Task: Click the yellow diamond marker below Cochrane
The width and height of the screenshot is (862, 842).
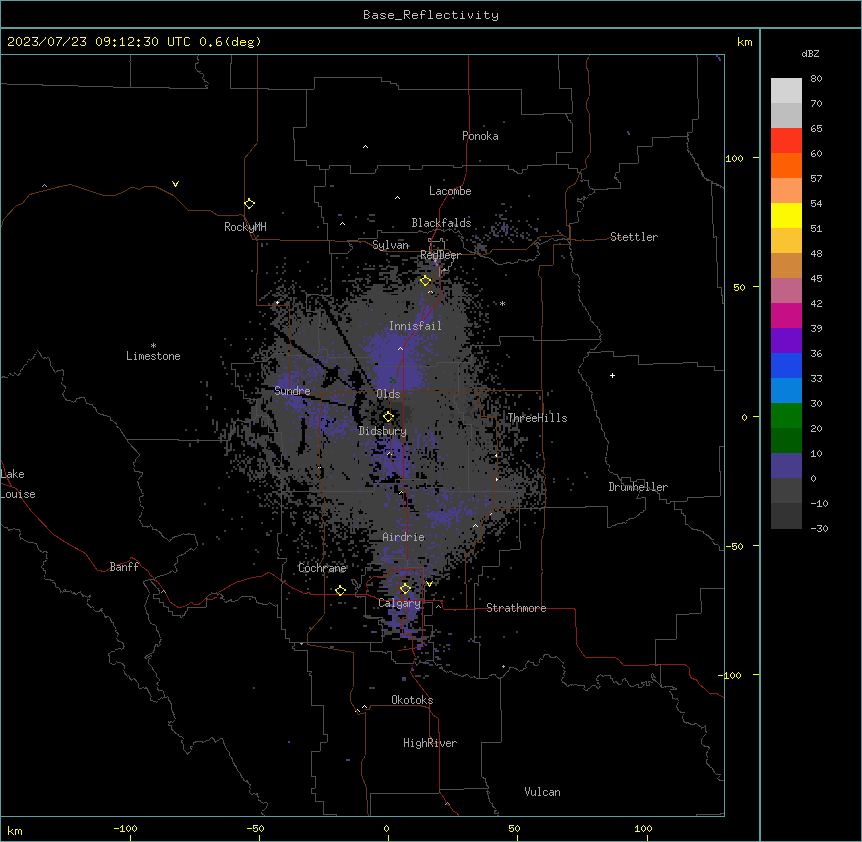Action: pos(340,590)
